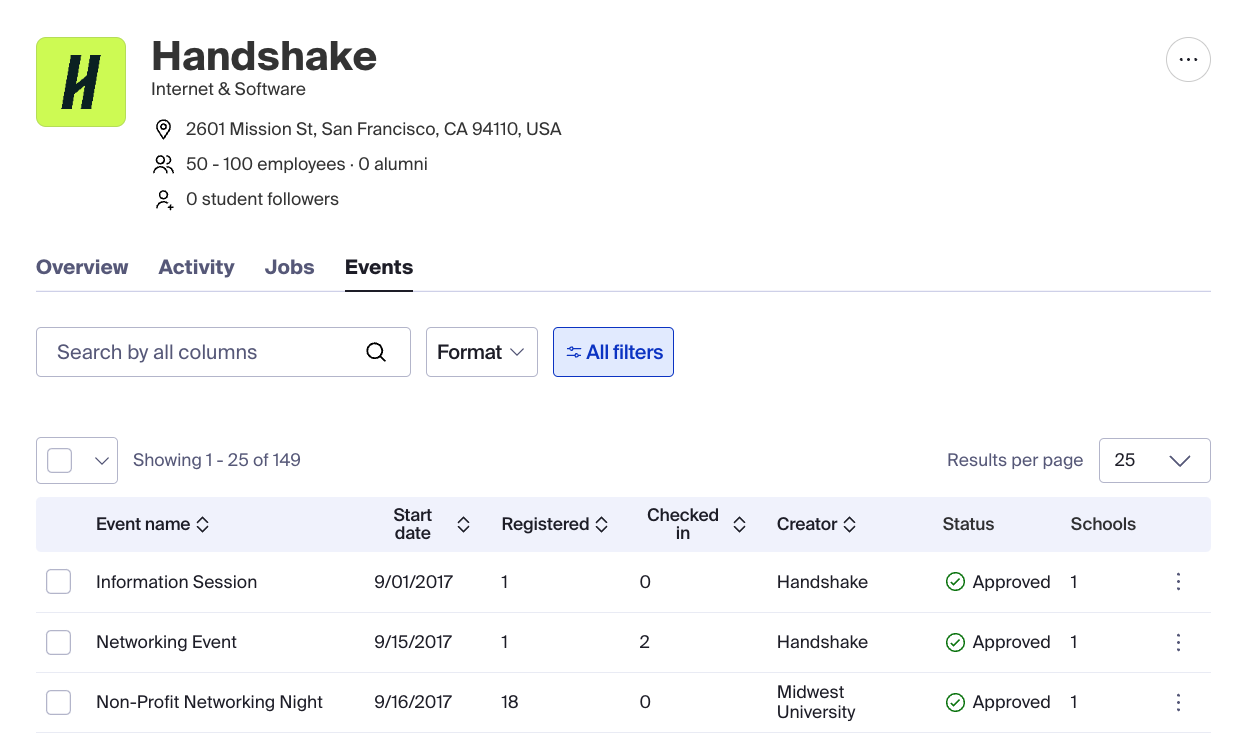Toggle the select-all events checkbox
The image size is (1250, 739).
tap(60, 460)
